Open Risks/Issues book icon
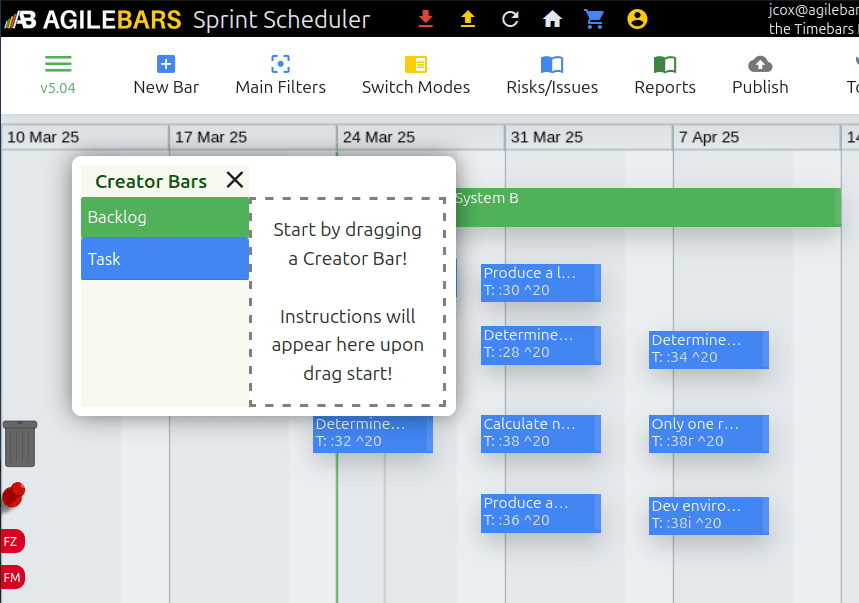The width and height of the screenshot is (859, 603). point(552,65)
